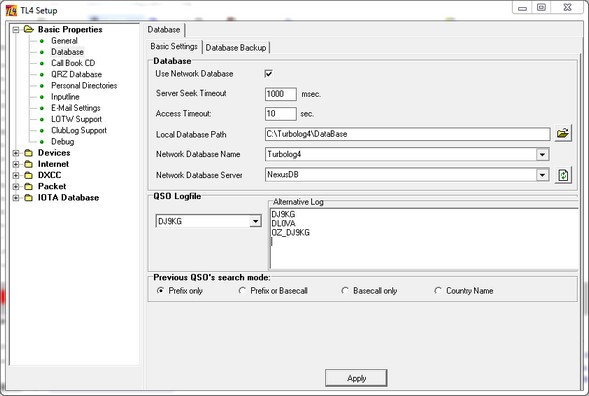
Task: Open the Basic Settings tab
Action: (x=174, y=46)
